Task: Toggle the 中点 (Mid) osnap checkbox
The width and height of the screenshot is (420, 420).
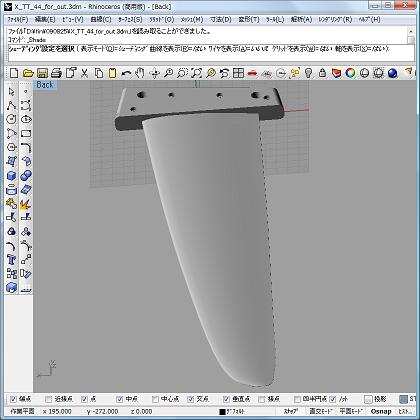Action: 120,399
